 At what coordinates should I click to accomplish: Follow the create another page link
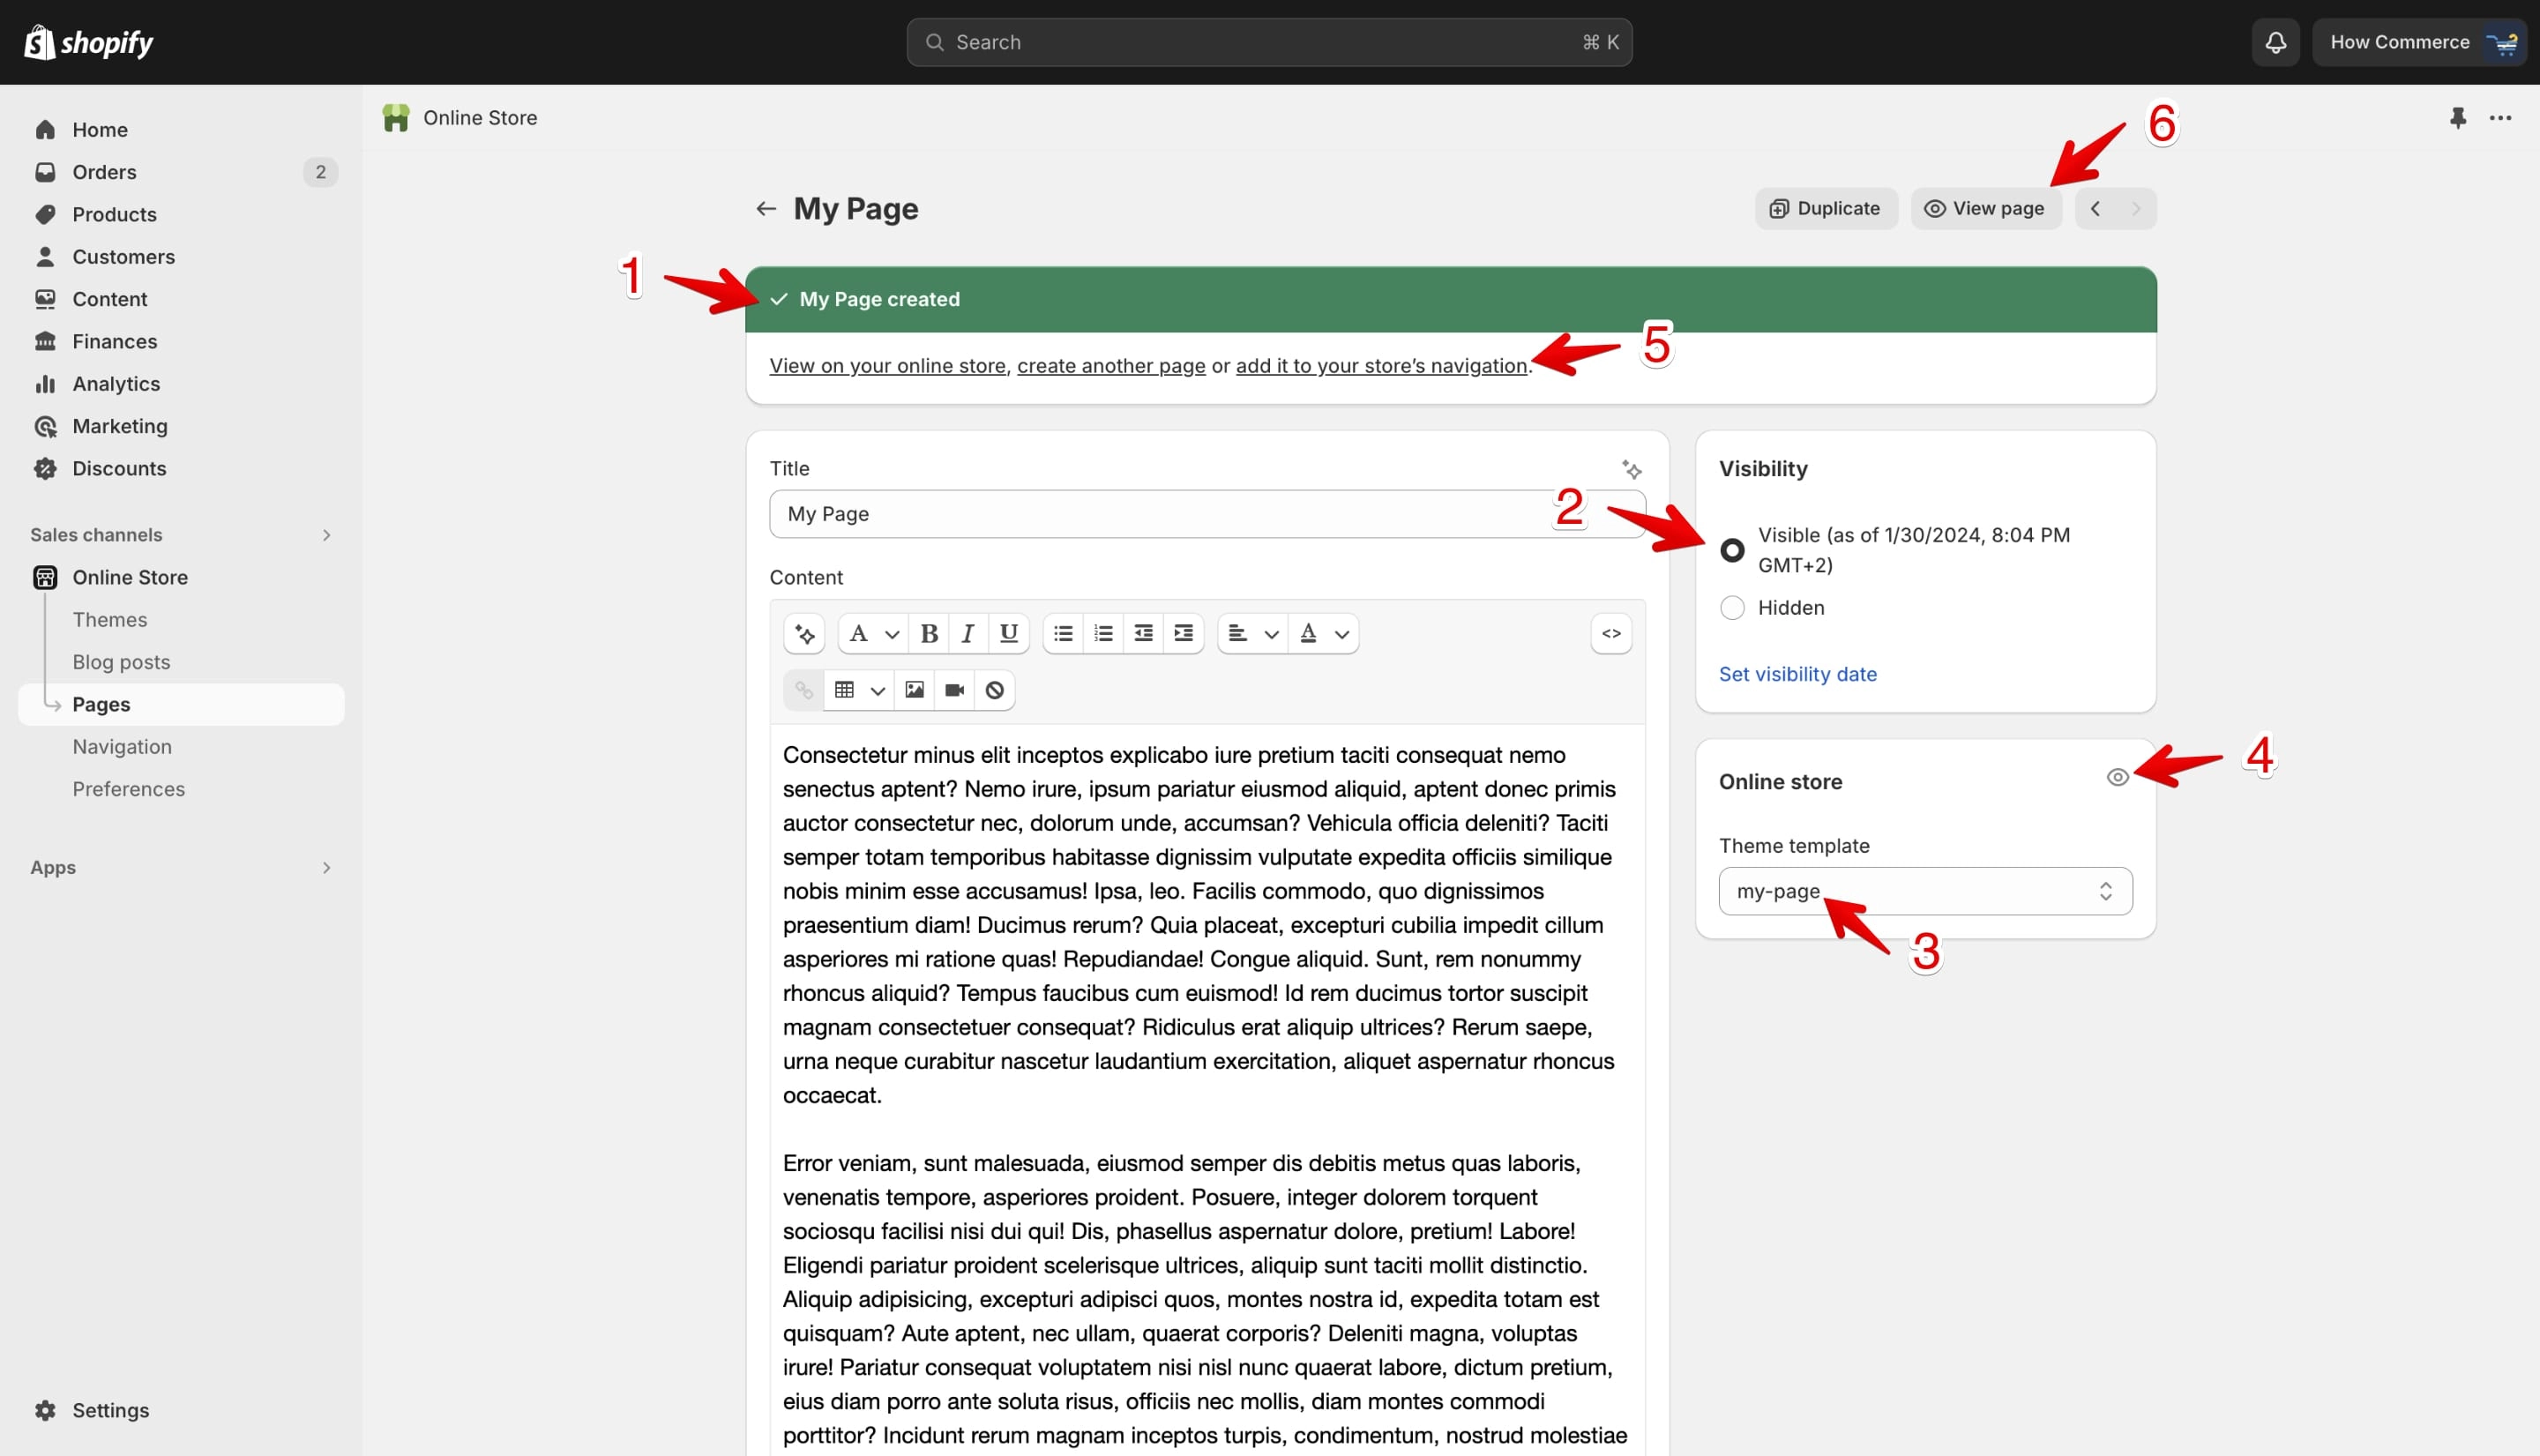pyautogui.click(x=1111, y=366)
